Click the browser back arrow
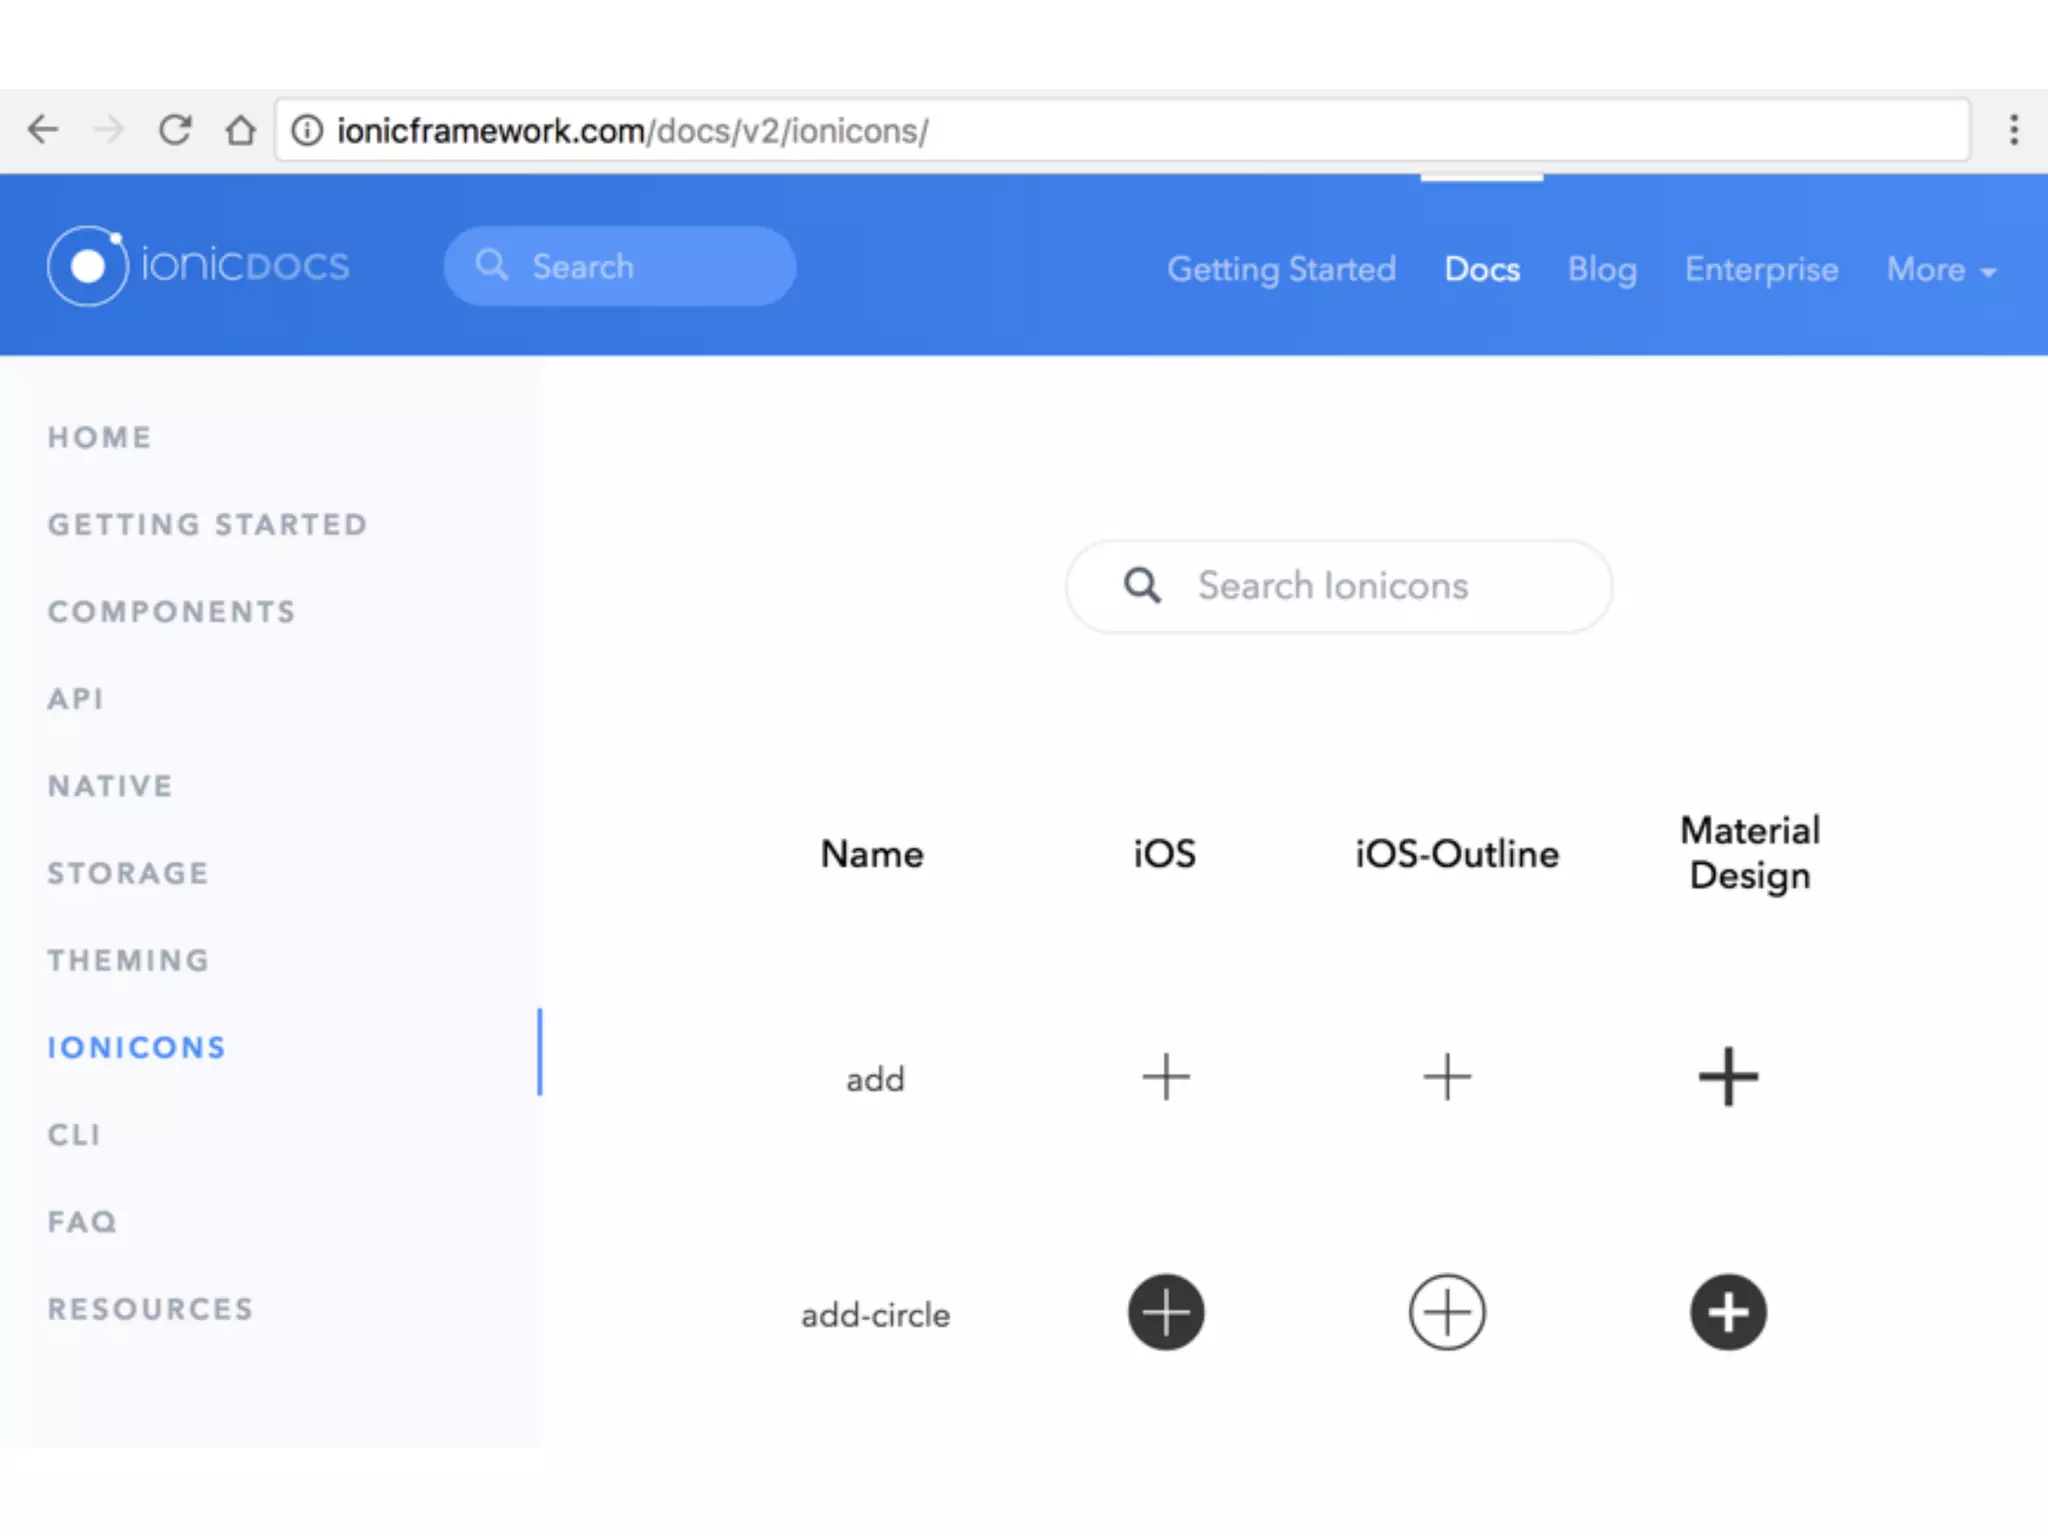The image size is (2048, 1536). coord(43,130)
